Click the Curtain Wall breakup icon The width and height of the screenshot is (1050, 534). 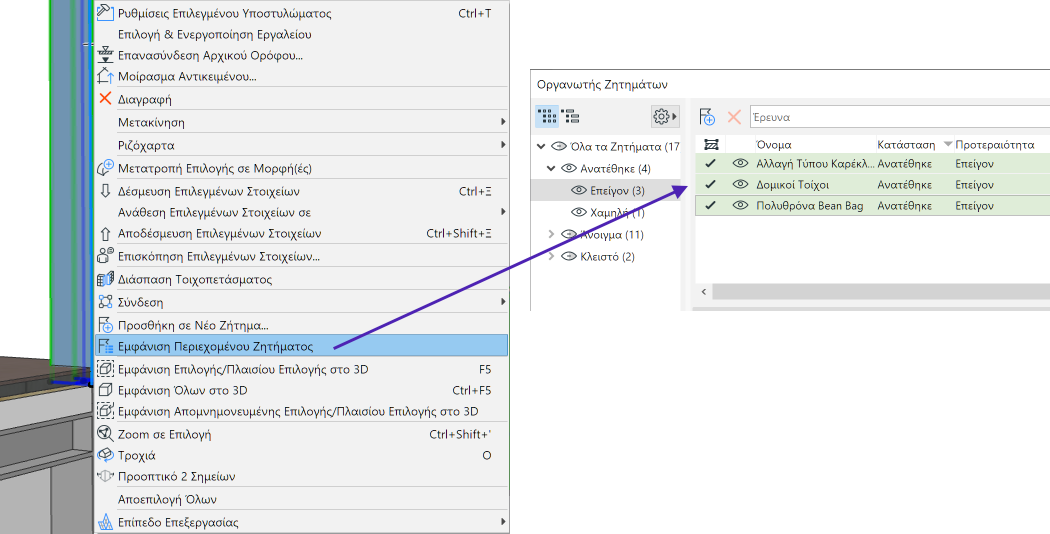pos(105,279)
